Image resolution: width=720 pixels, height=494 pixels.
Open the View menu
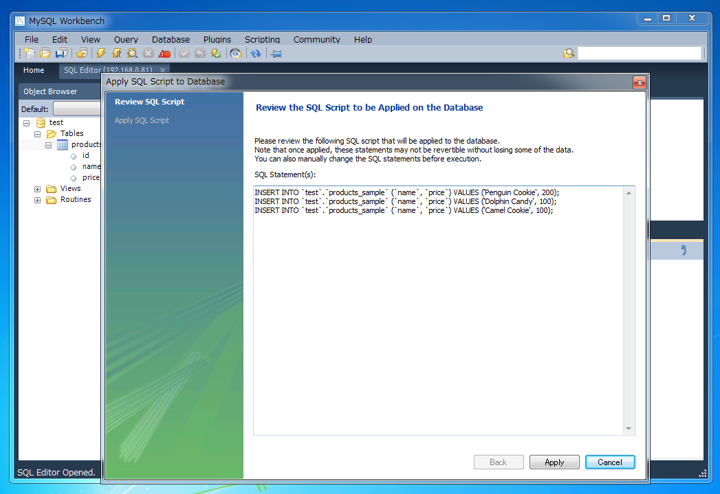pos(90,39)
